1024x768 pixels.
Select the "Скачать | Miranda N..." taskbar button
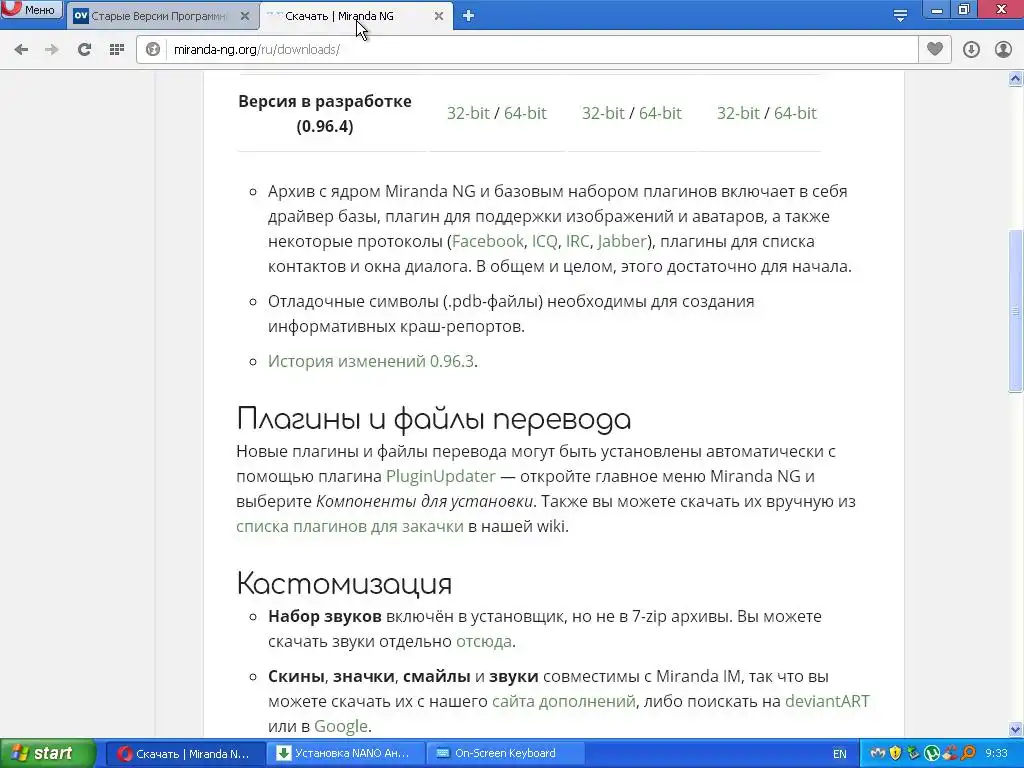click(185, 754)
